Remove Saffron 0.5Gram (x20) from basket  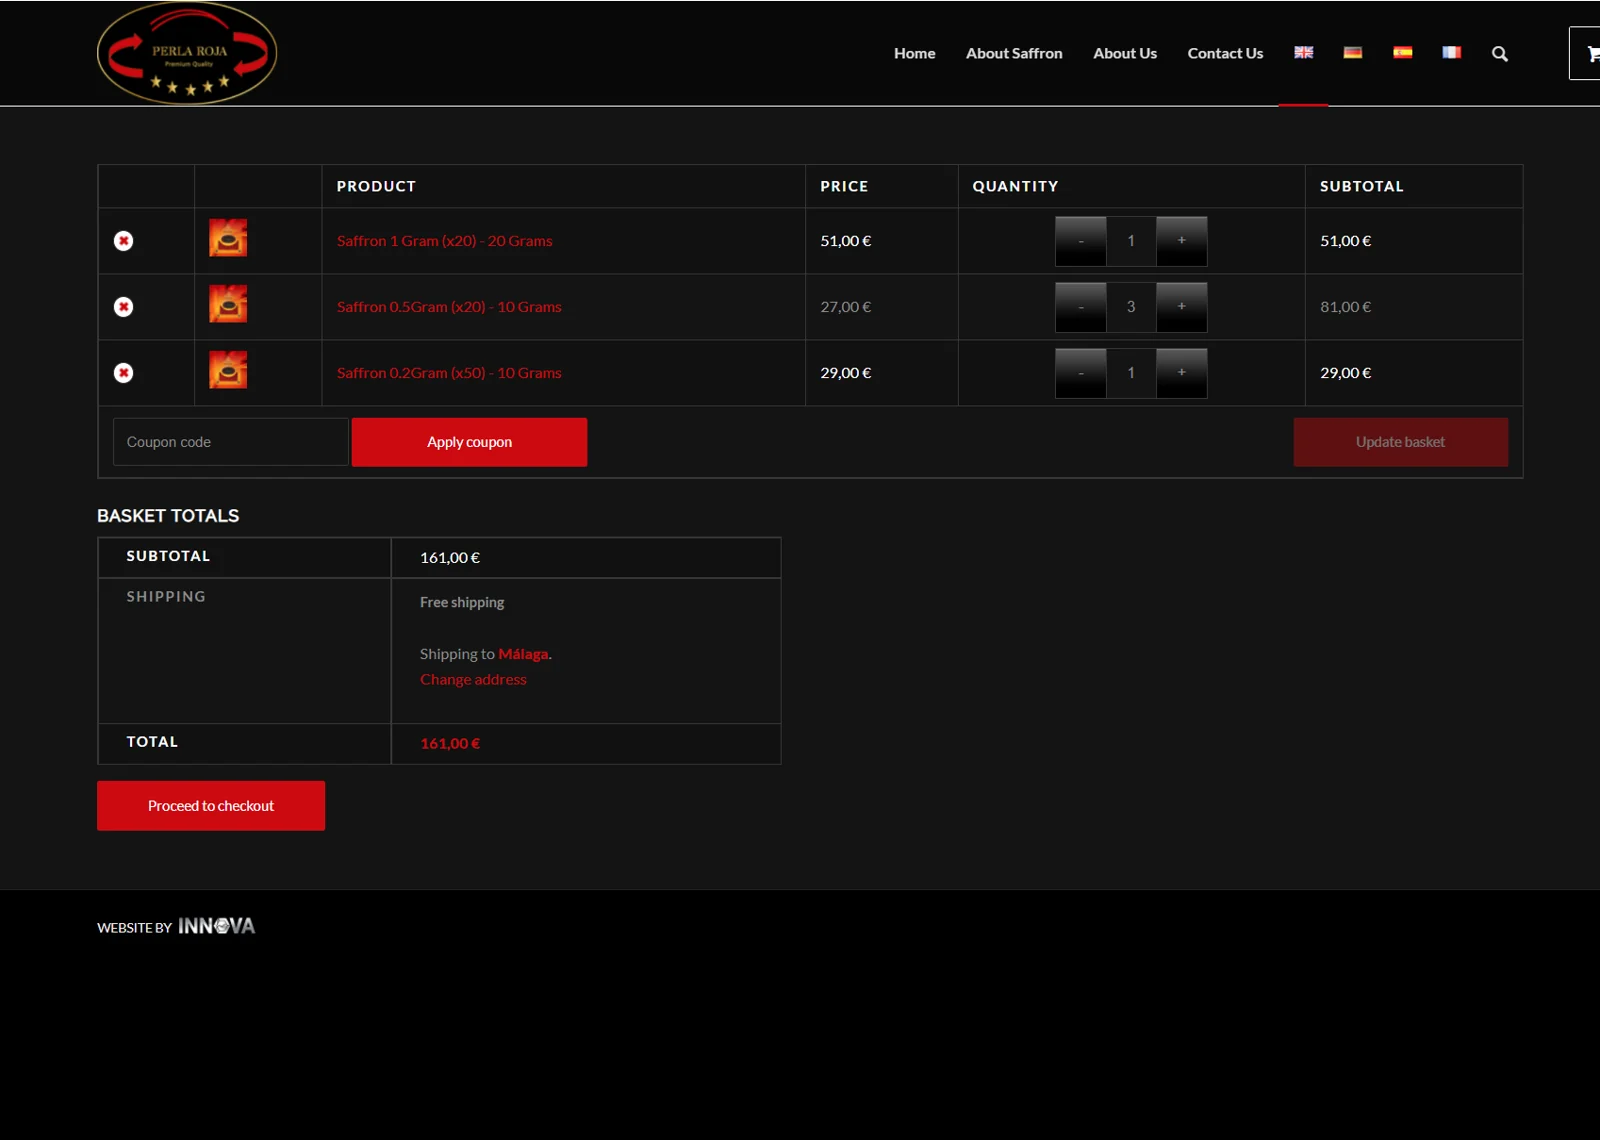(x=123, y=307)
